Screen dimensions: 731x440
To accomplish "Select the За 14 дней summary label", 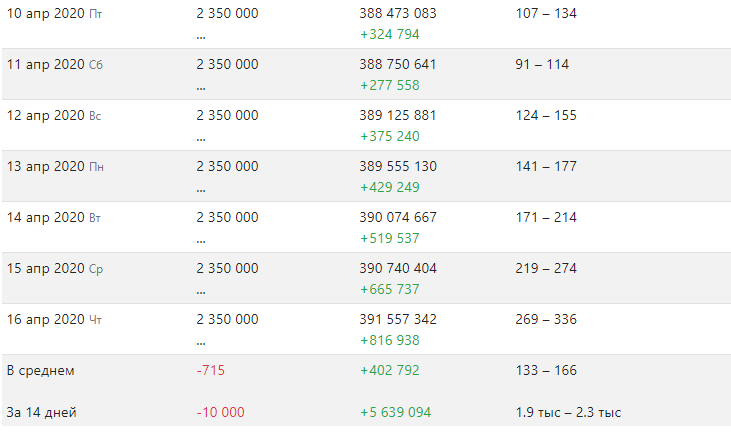I will tap(41, 412).
